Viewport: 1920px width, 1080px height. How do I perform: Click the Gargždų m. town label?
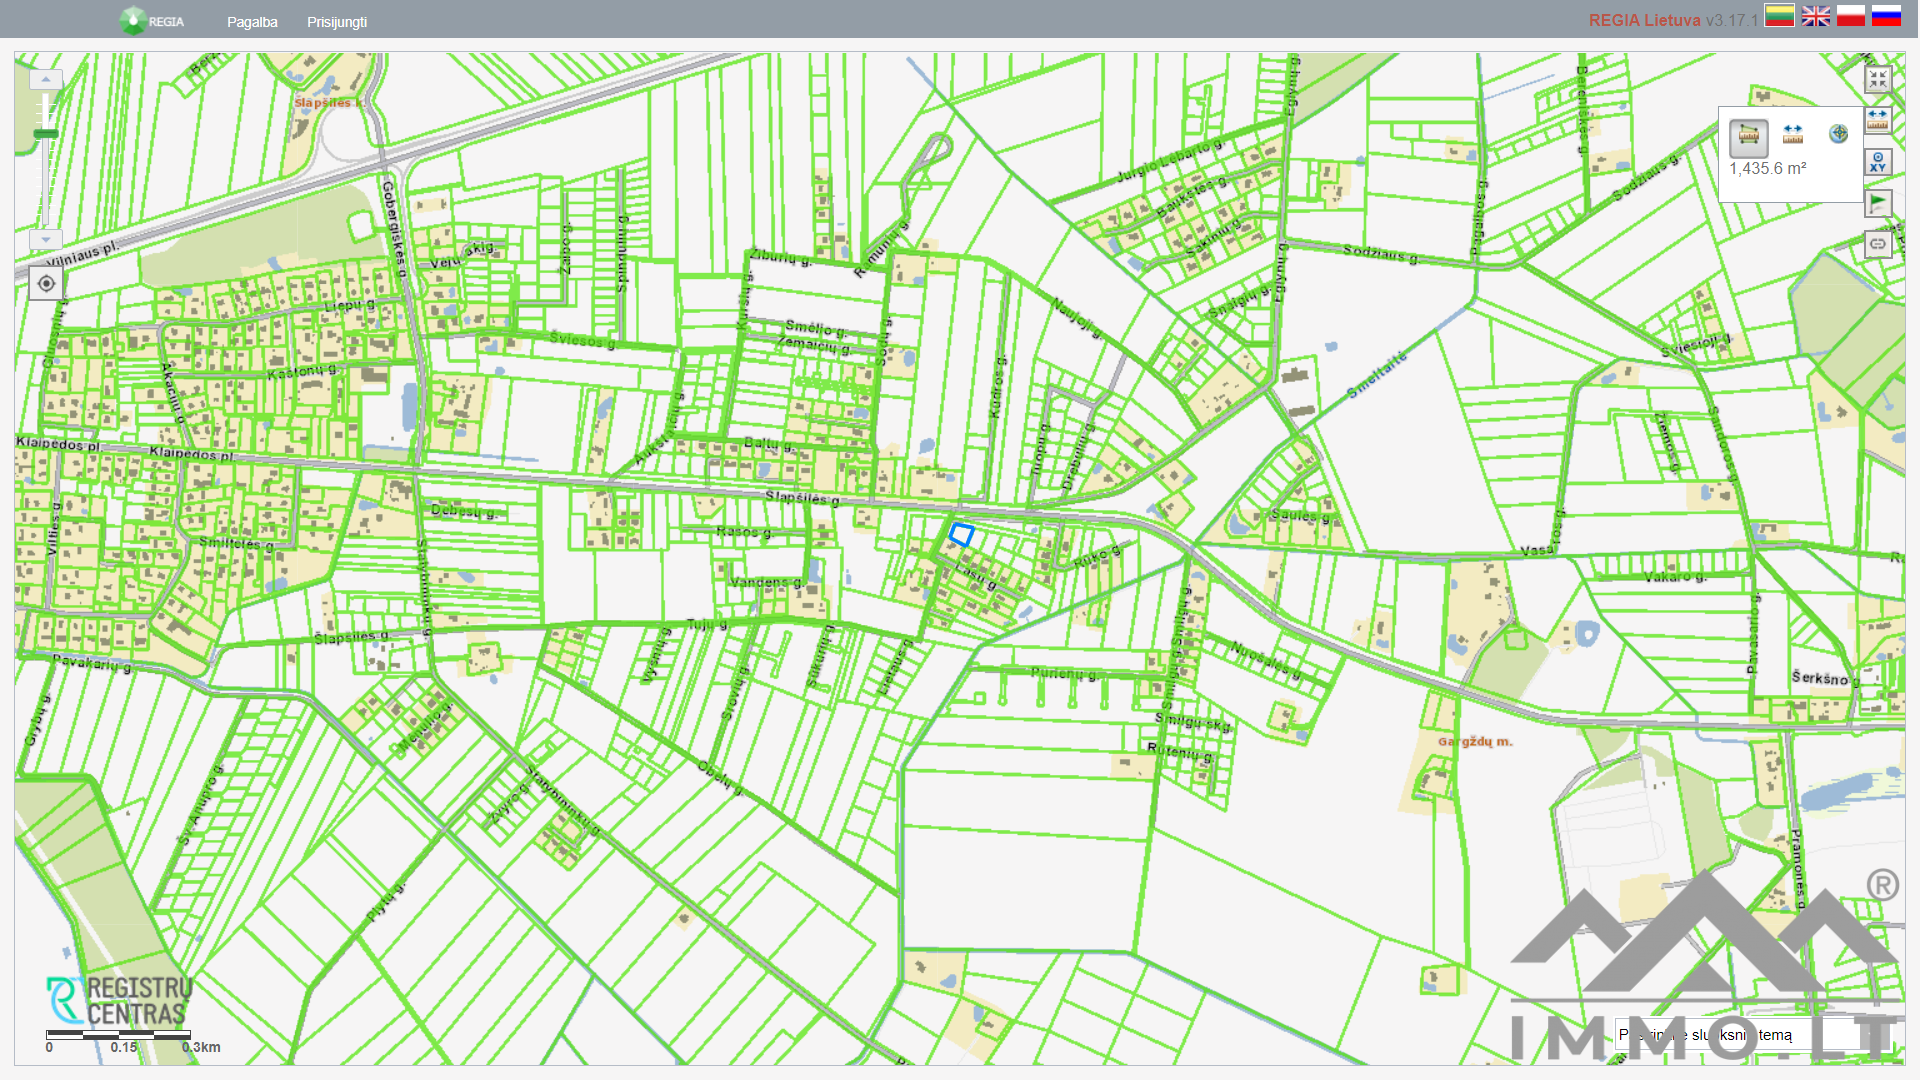tap(1475, 742)
